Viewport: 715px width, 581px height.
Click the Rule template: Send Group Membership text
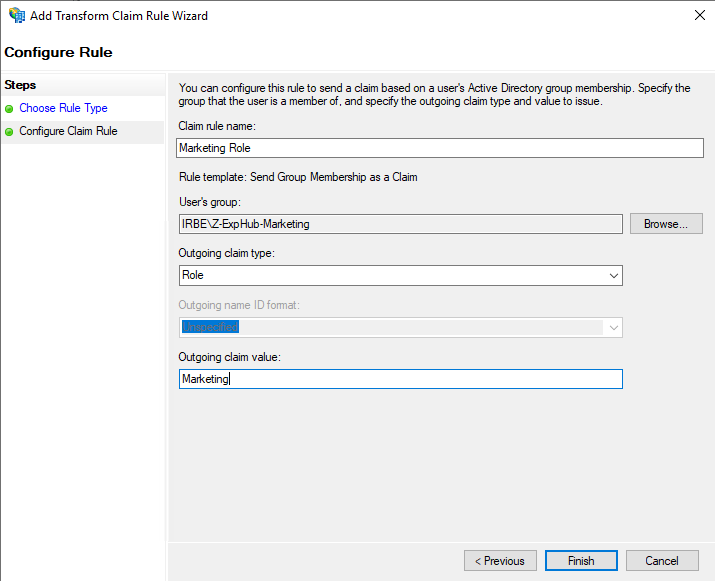298,177
